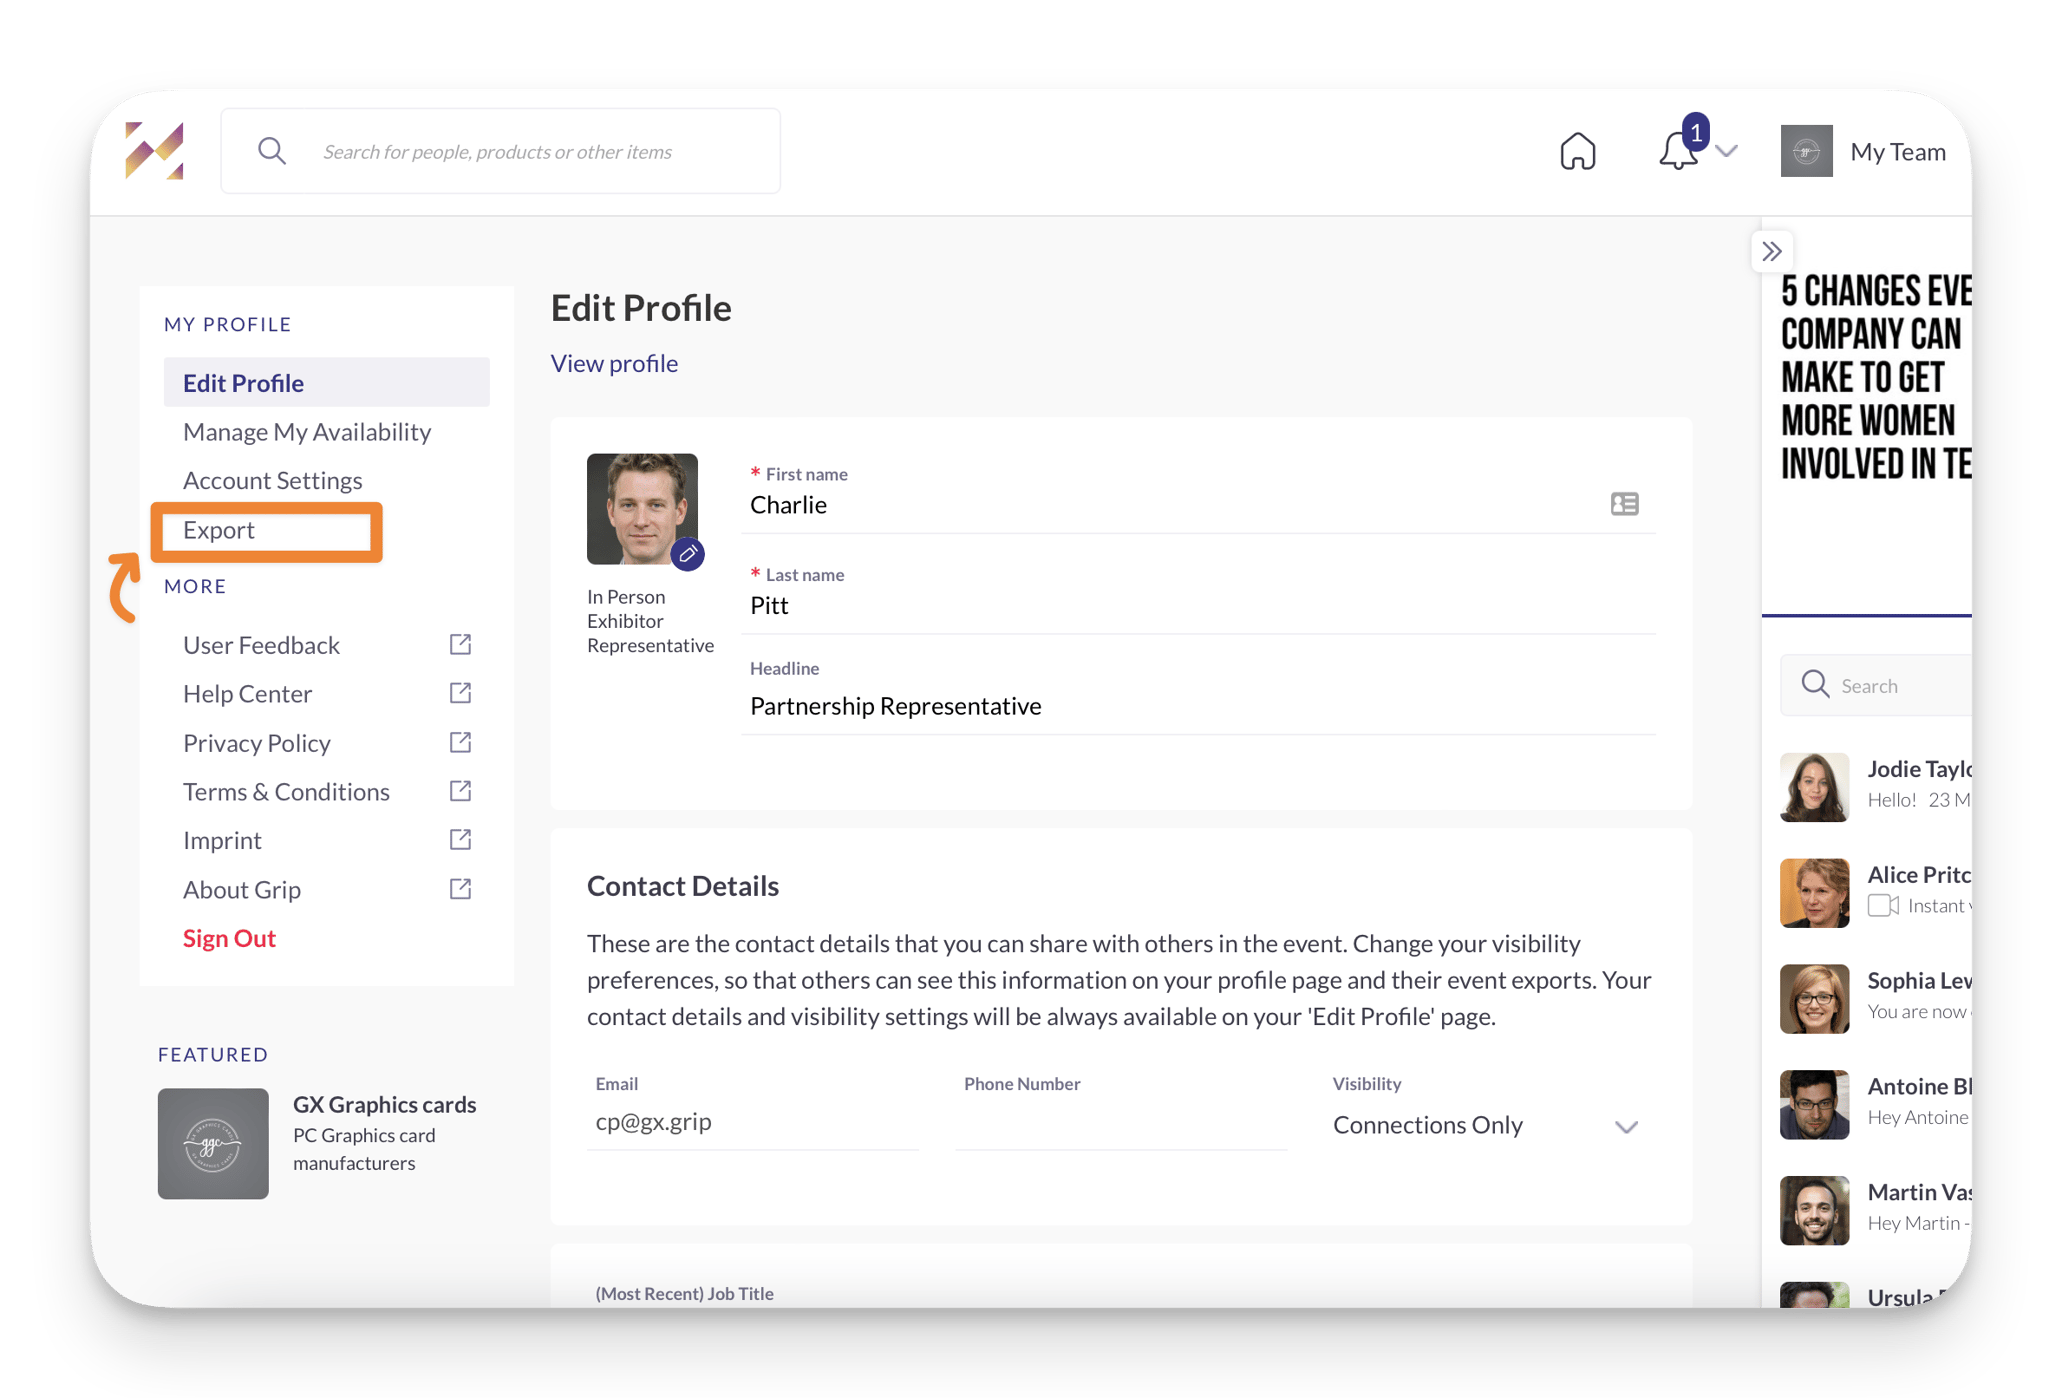Screen dimensions: 2062x1398
Task: Open My Team from header
Action: (x=1864, y=152)
